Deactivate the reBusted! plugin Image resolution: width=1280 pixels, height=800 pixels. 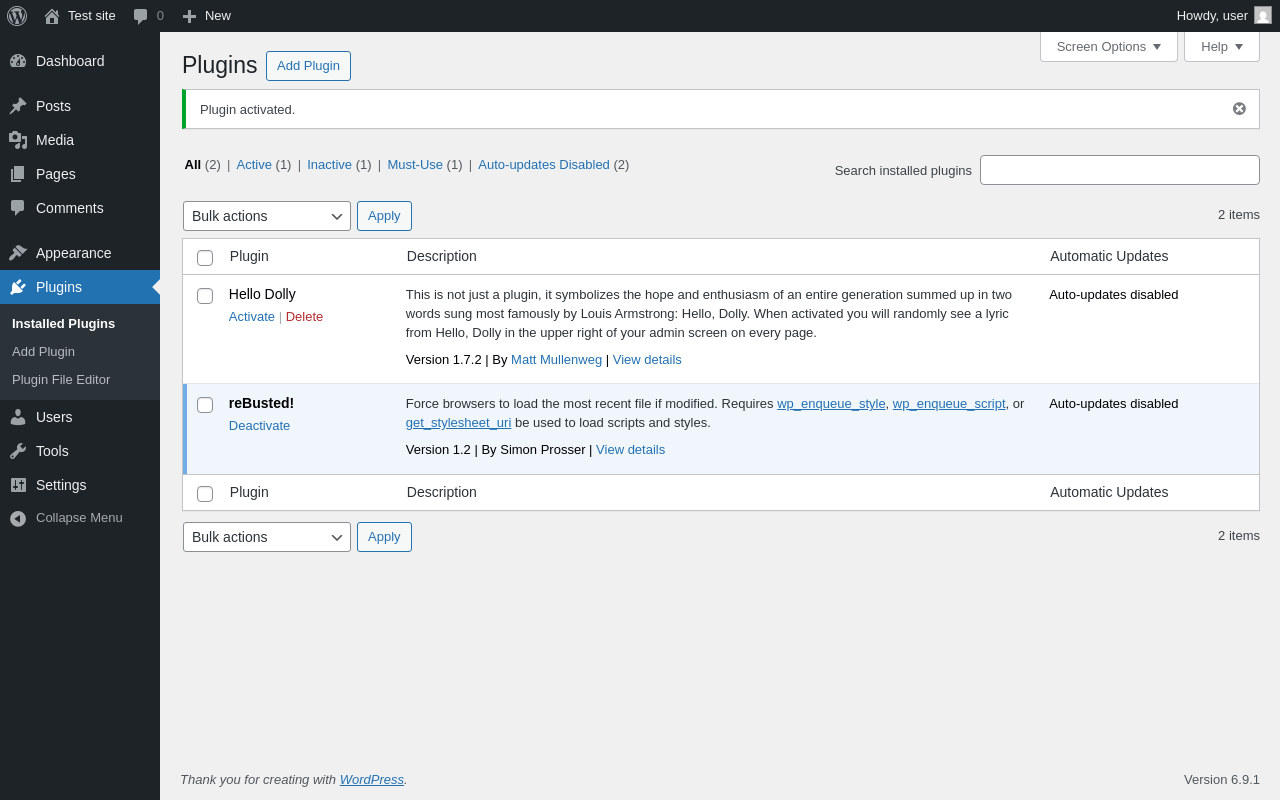259,425
